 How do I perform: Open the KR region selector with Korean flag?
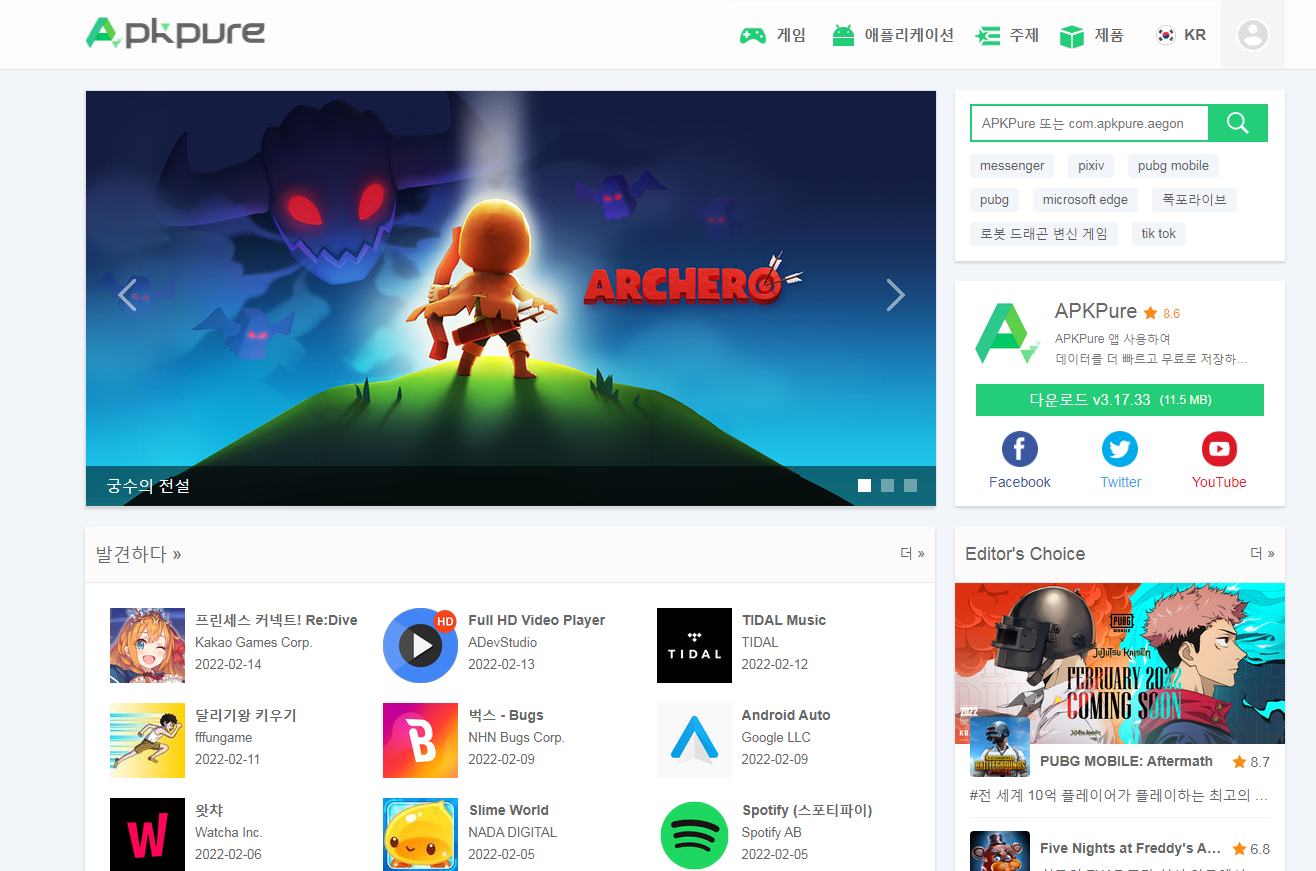(x=1180, y=35)
